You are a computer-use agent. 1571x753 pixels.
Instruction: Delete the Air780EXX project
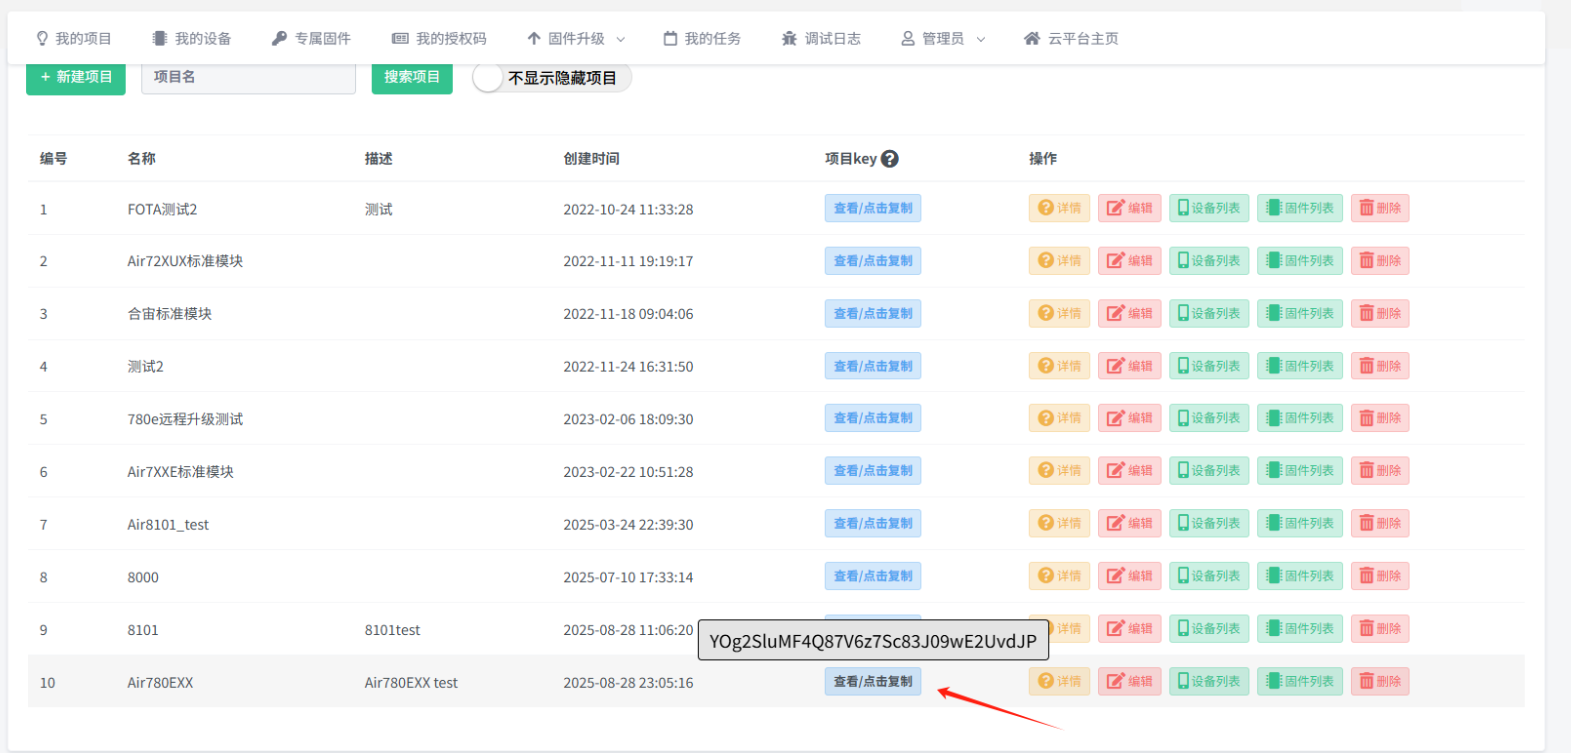click(1379, 681)
